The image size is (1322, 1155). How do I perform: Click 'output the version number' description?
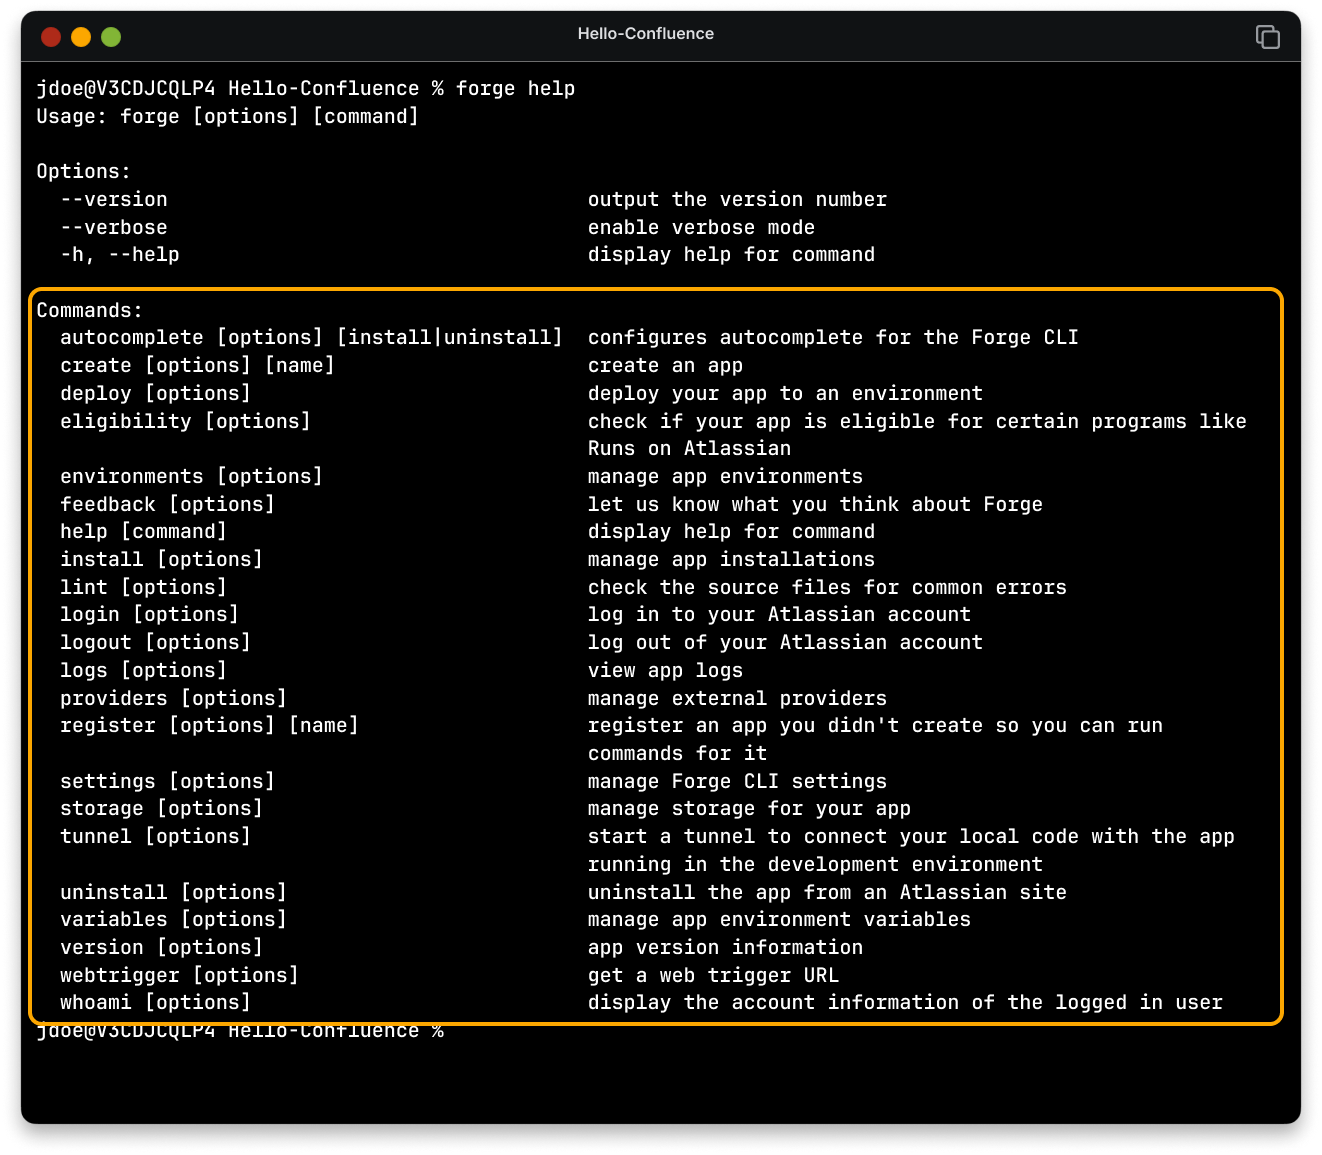click(x=737, y=199)
